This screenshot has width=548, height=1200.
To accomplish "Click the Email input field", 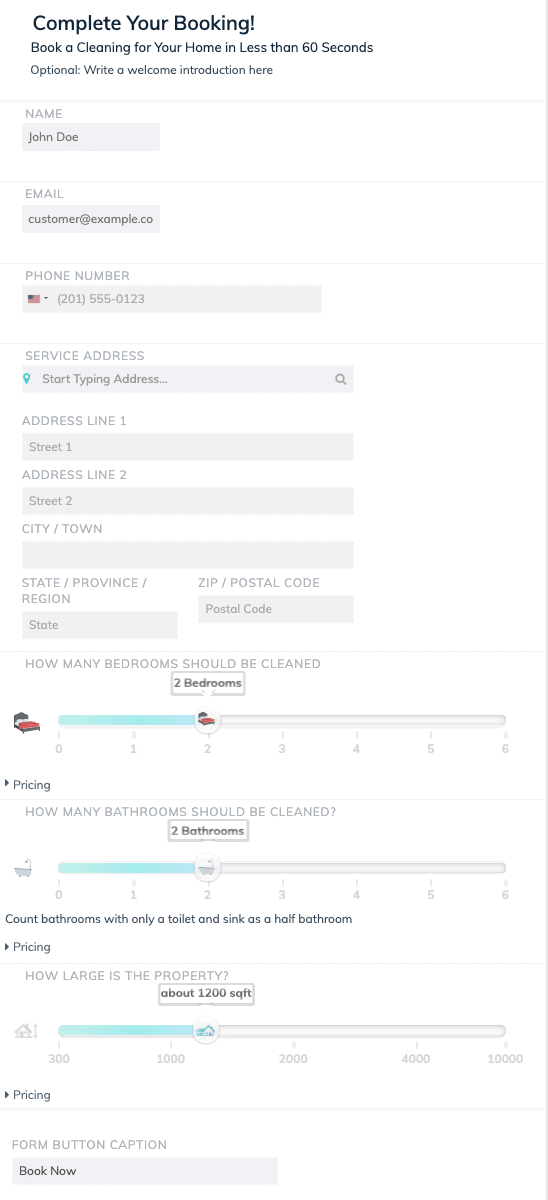I will (x=91, y=219).
